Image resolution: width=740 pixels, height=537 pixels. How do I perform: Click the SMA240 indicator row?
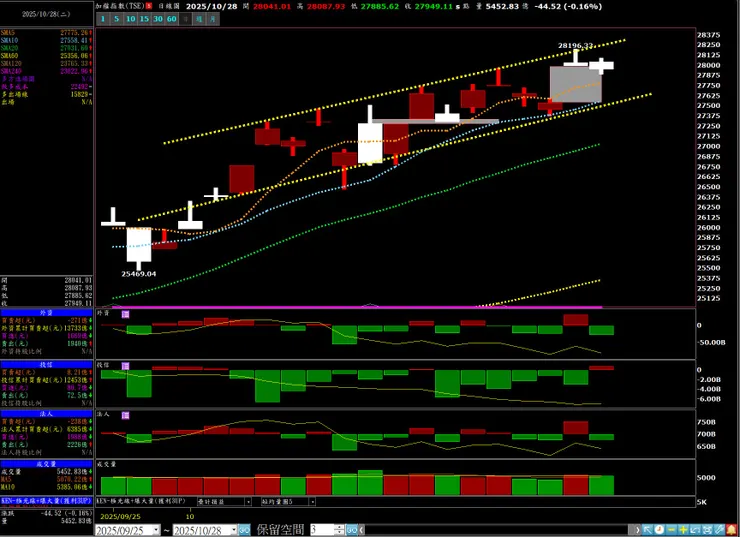(46, 71)
